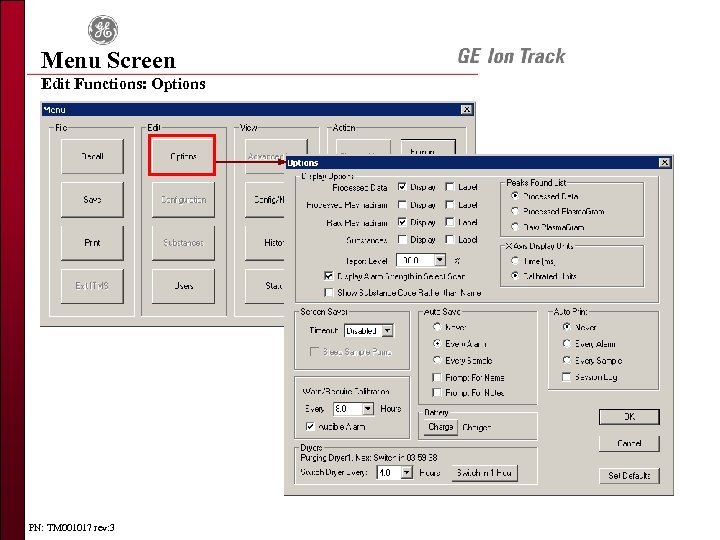The height and width of the screenshot is (540, 720).
Task: Set Auto Print to Every Sample
Action: [567, 360]
